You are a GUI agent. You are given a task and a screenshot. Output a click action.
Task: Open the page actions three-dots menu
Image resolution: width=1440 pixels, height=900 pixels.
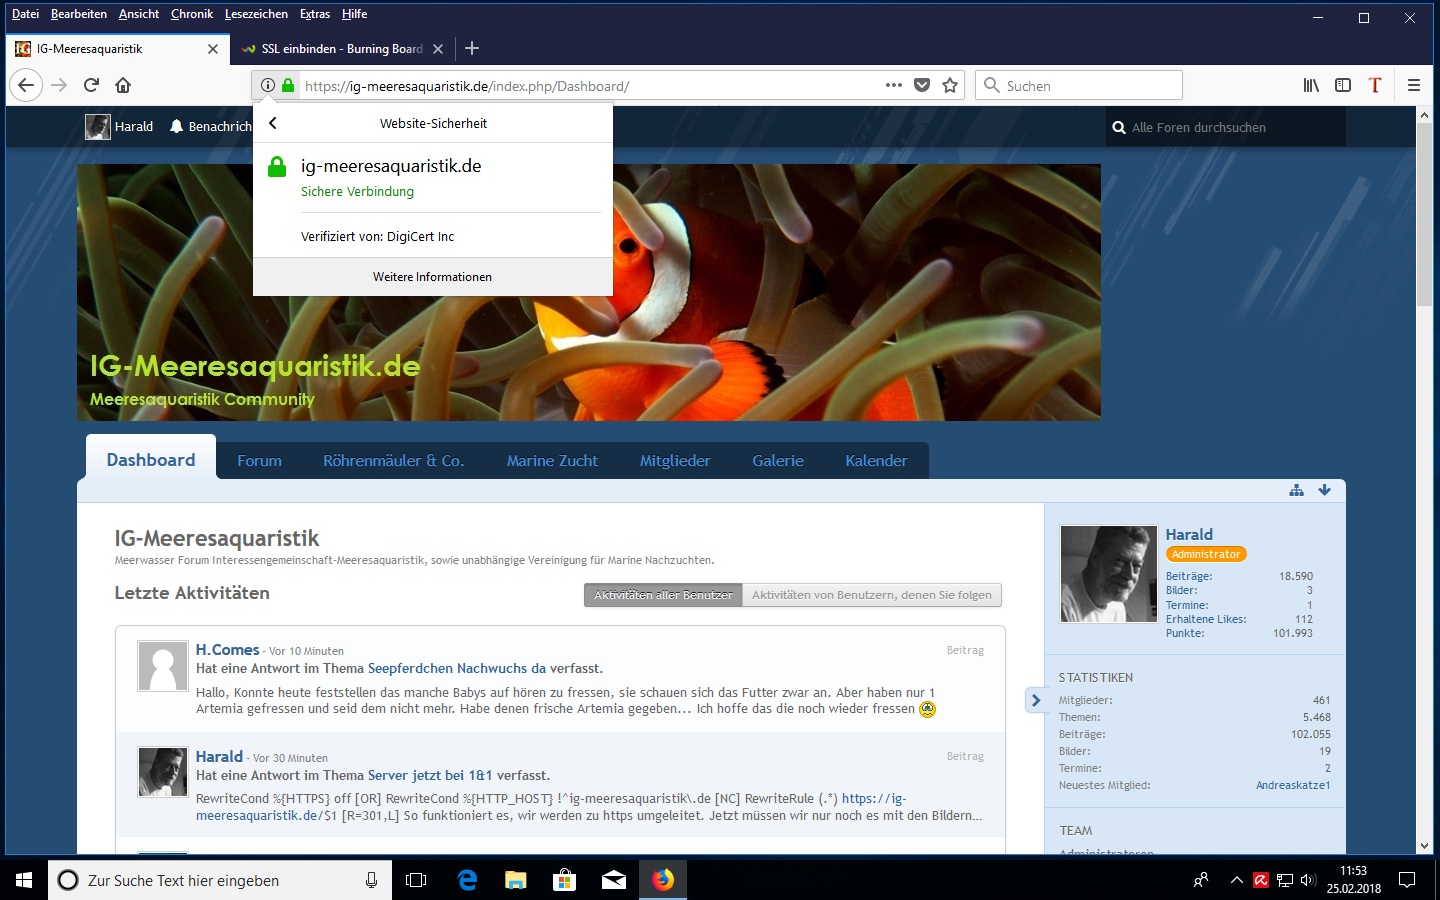click(x=893, y=85)
